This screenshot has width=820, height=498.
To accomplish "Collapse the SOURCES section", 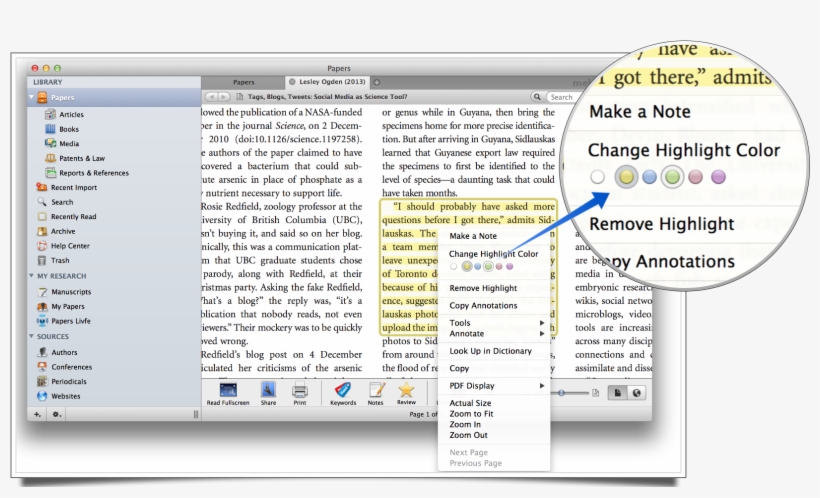I will point(31,336).
